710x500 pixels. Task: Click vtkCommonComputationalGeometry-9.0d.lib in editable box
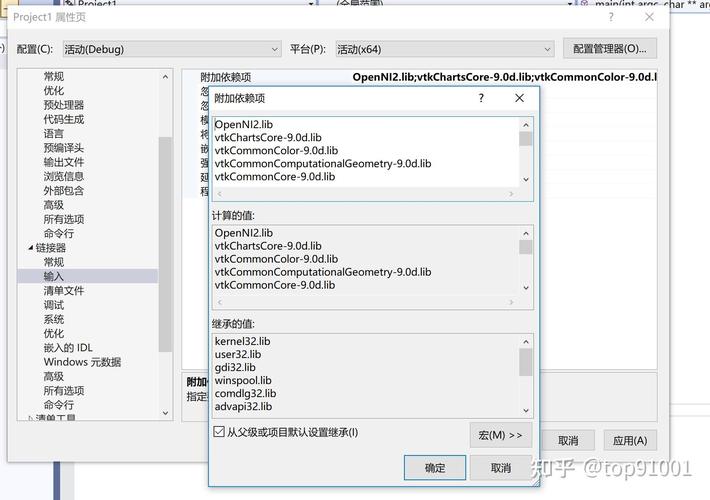point(323,163)
